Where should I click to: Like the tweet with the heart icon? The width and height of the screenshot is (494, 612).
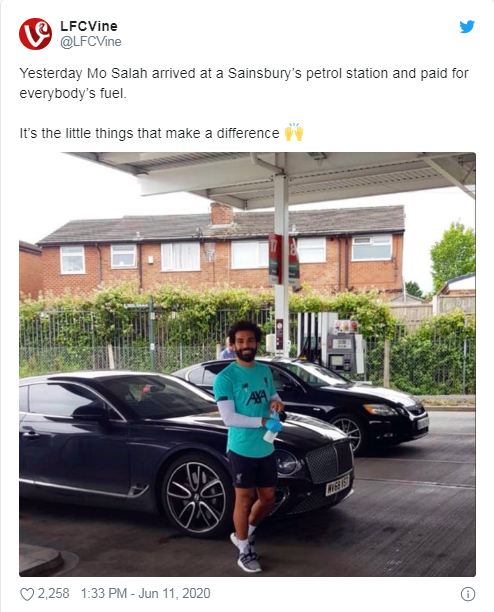click(x=27, y=594)
